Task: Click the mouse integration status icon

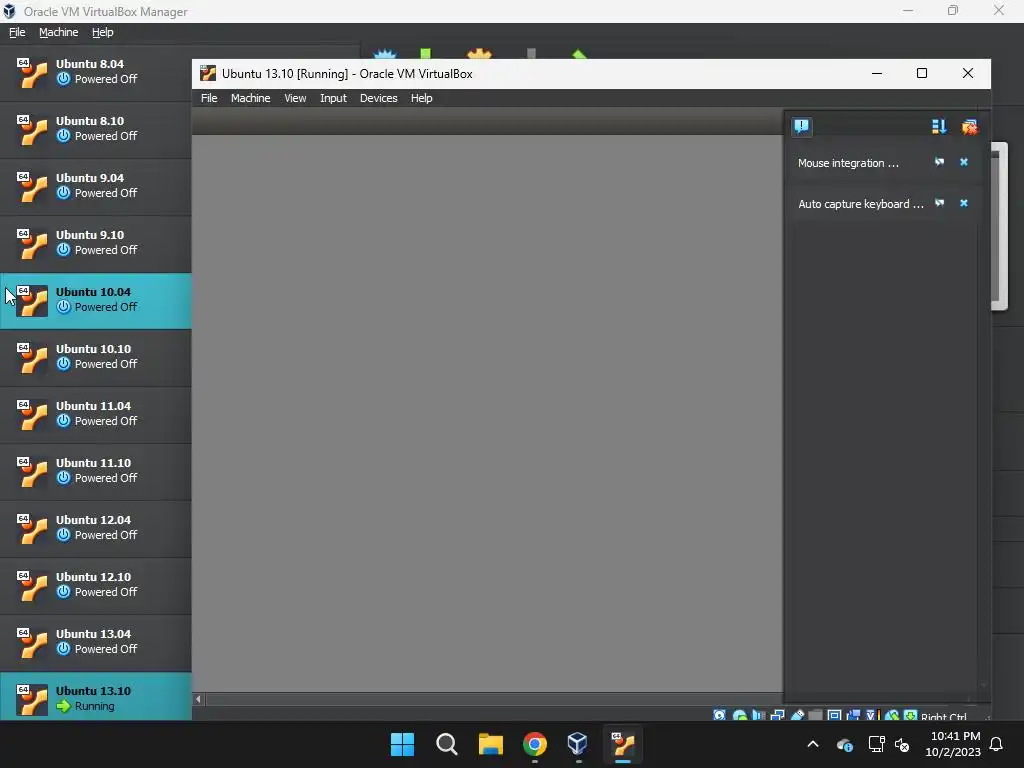Action: click(891, 715)
